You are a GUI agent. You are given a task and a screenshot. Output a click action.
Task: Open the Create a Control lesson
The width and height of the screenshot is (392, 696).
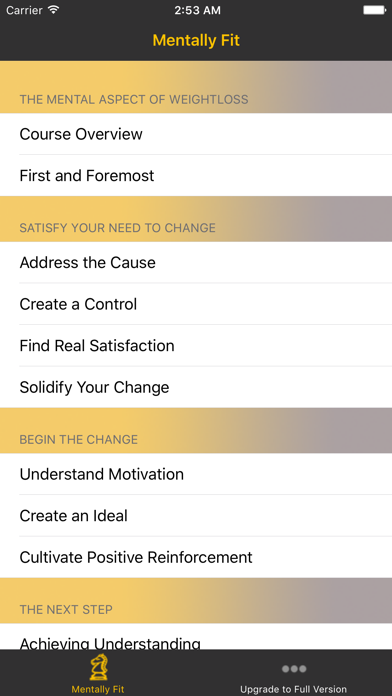(x=196, y=304)
